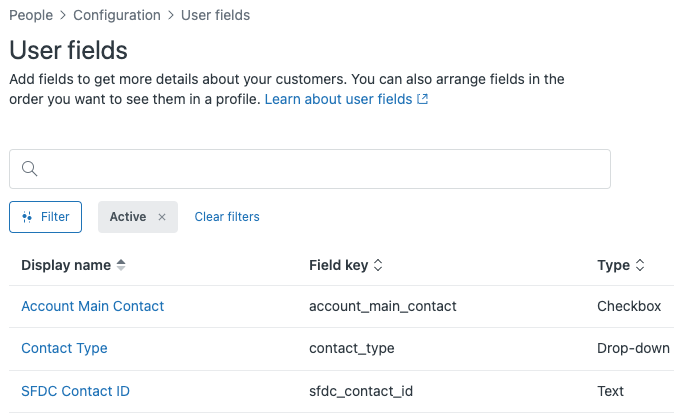Select User fields breadcrumb

click(216, 15)
